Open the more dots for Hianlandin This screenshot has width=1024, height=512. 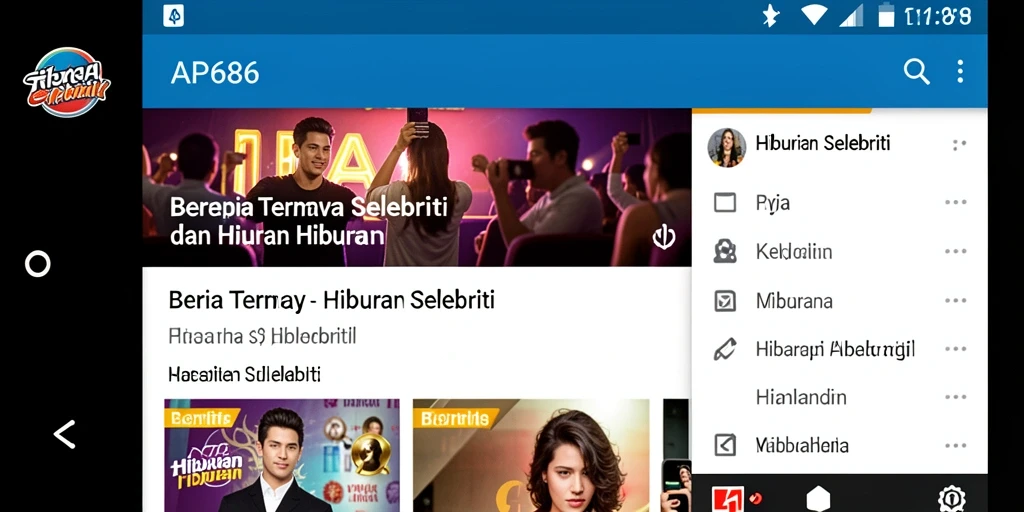click(955, 397)
